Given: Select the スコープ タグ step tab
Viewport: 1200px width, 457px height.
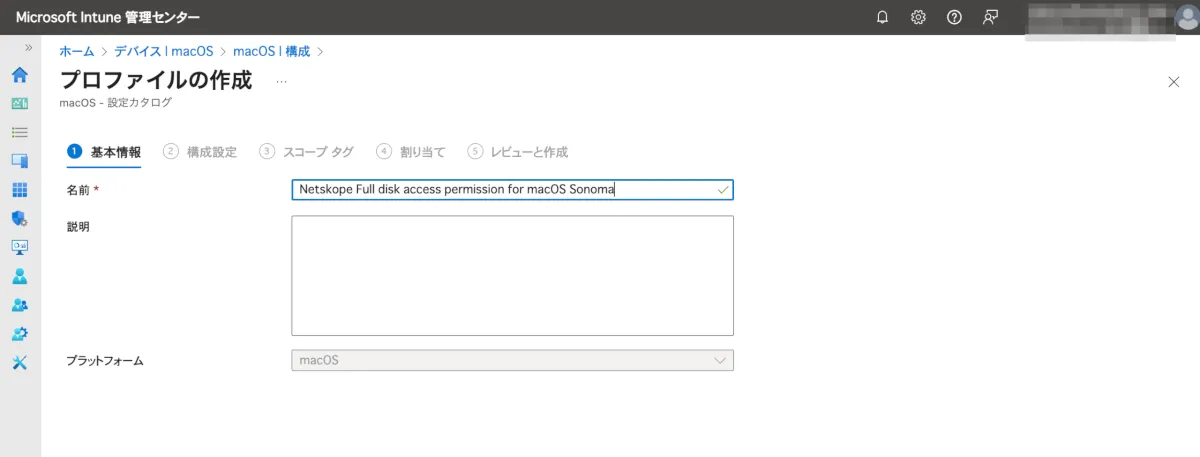Looking at the screenshot, I should pyautogui.click(x=306, y=152).
